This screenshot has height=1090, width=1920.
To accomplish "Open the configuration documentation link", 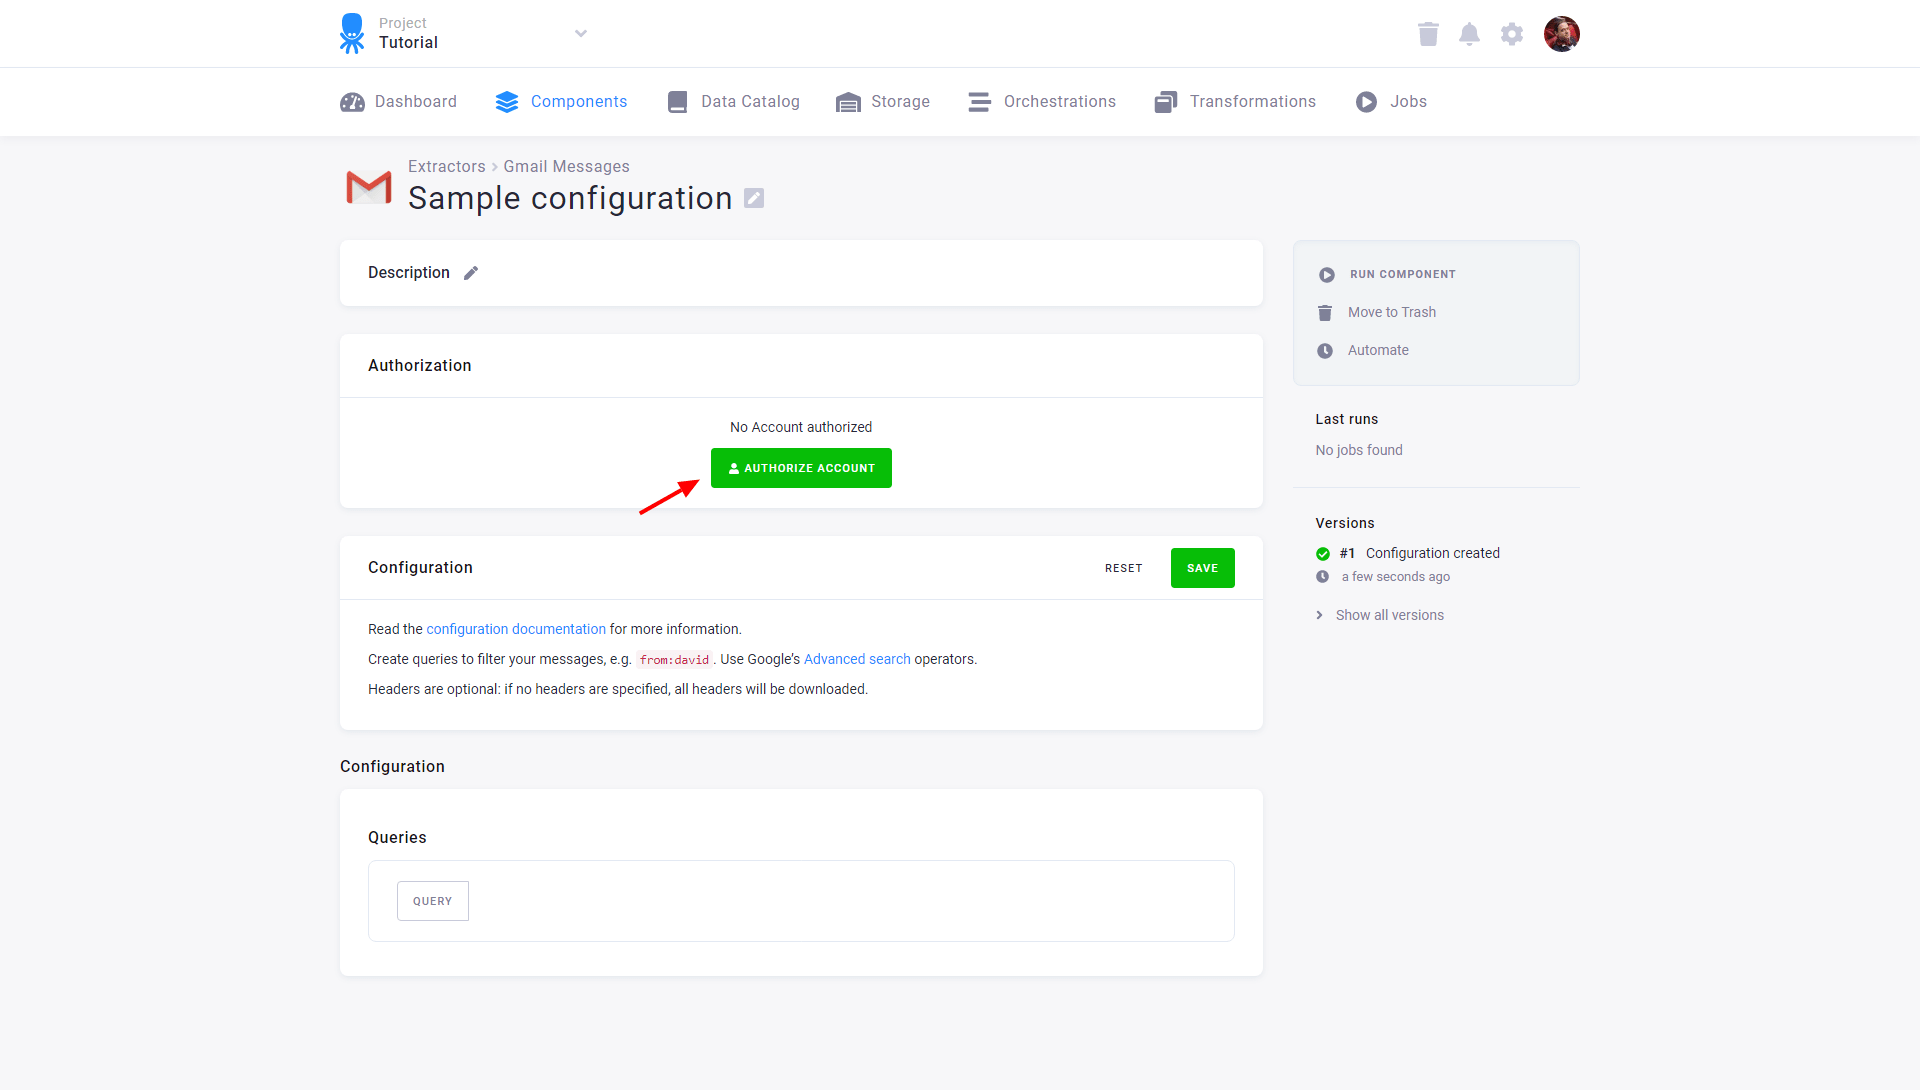I will (x=515, y=629).
